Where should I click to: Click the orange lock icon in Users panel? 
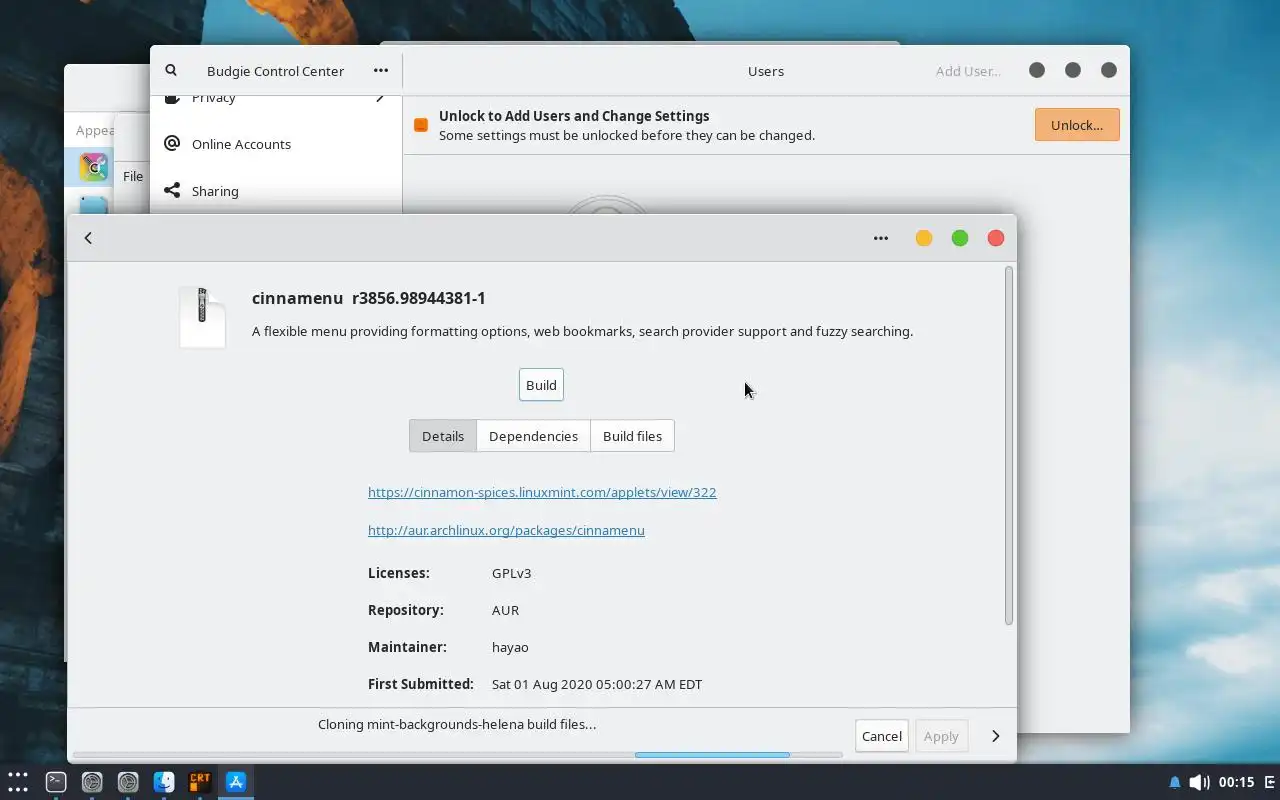tap(421, 125)
